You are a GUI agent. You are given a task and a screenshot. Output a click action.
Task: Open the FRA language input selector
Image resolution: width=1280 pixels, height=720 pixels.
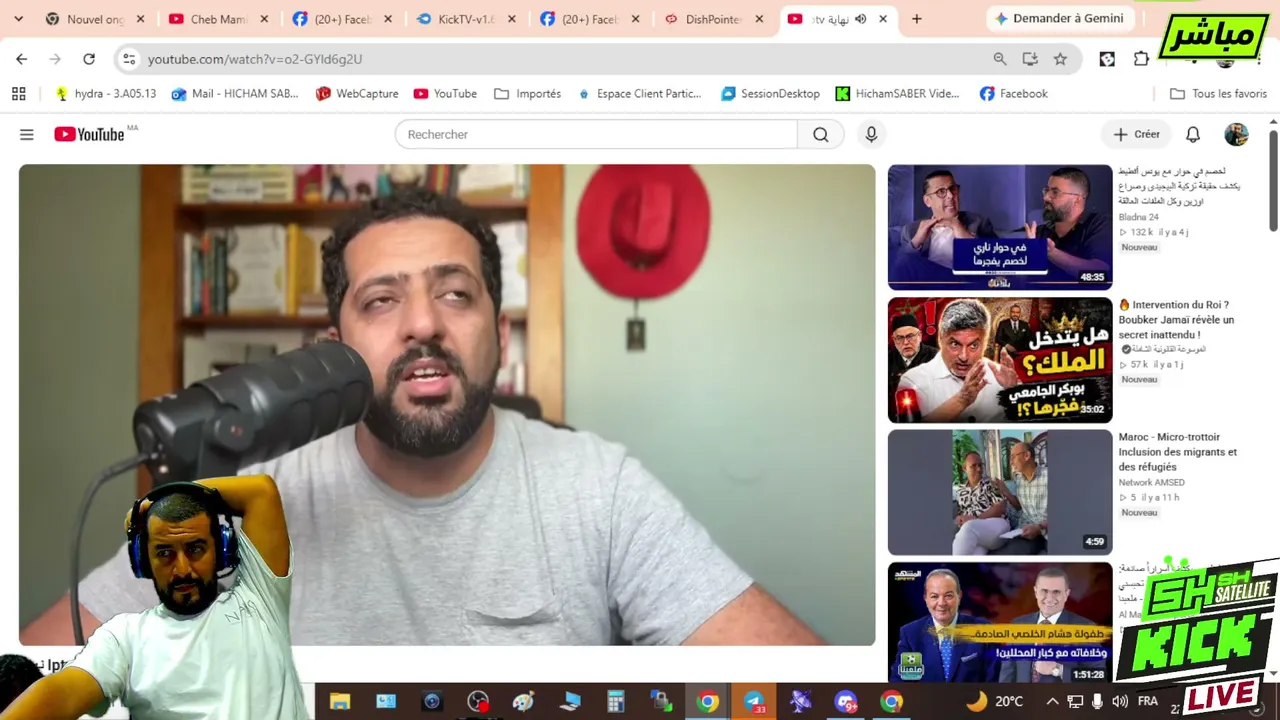coord(1148,702)
